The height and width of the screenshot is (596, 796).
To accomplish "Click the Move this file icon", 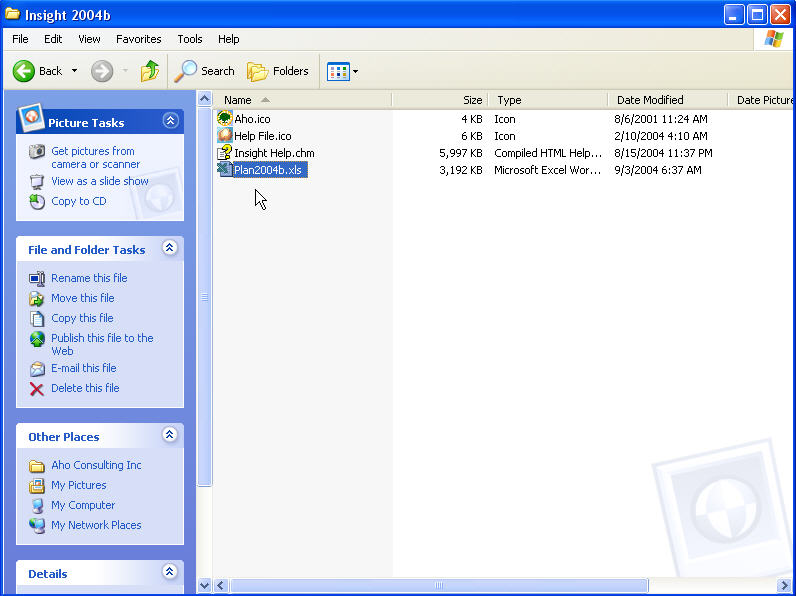I will (37, 299).
